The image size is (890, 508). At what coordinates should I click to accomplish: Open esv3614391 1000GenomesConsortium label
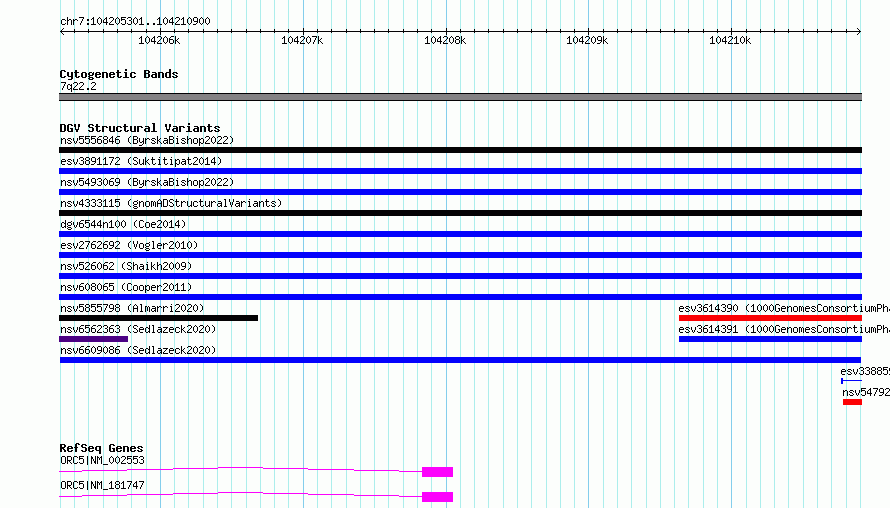(x=784, y=329)
